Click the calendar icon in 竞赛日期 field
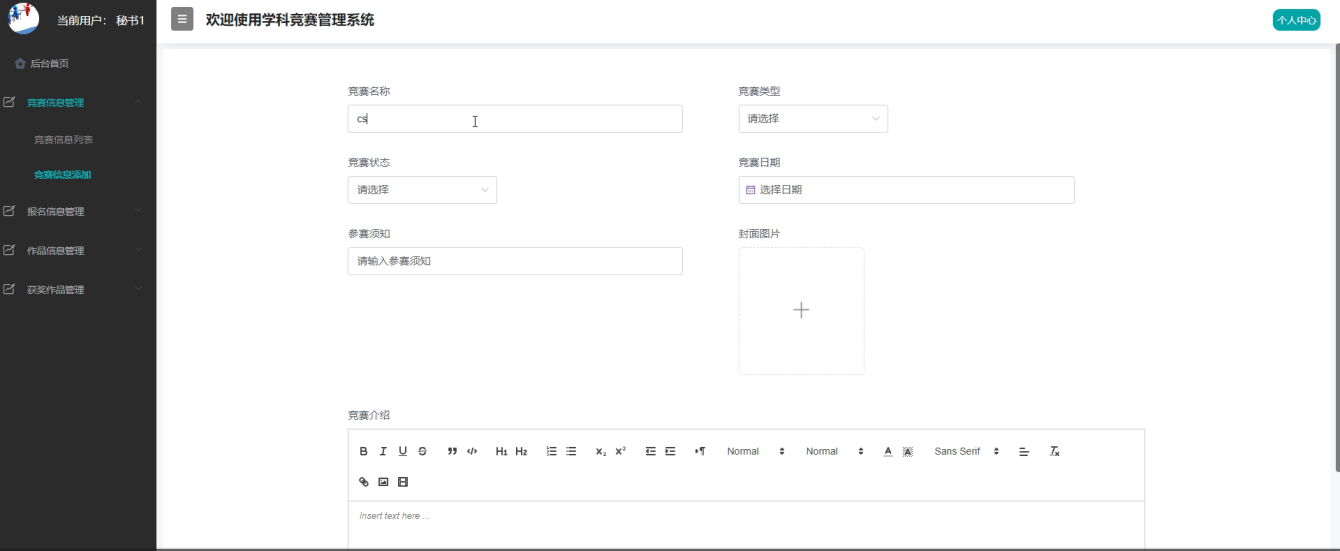Viewport: 1340px width, 551px height. [x=751, y=189]
